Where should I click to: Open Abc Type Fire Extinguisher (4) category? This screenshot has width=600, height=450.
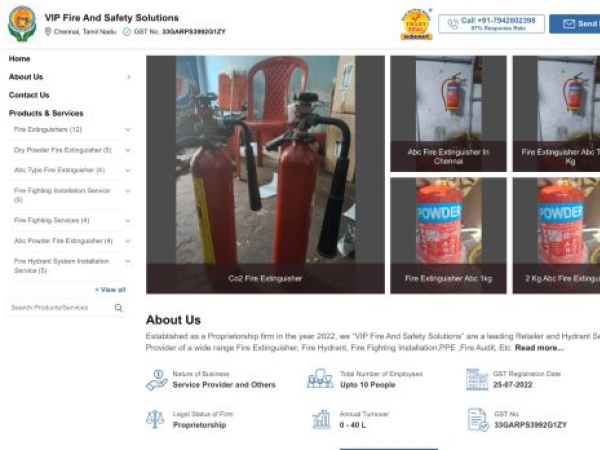coord(59,170)
